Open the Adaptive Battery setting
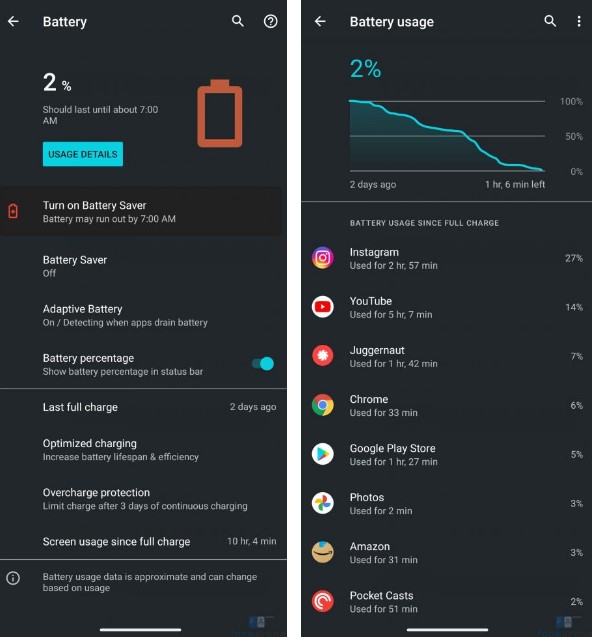592x637 pixels. [143, 315]
